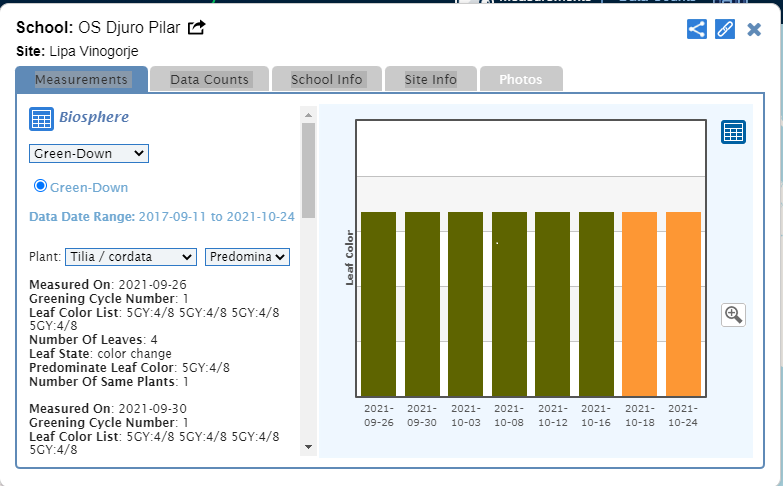Click the zoom magnifier icon
This screenshot has height=486, width=783.
pos(733,315)
